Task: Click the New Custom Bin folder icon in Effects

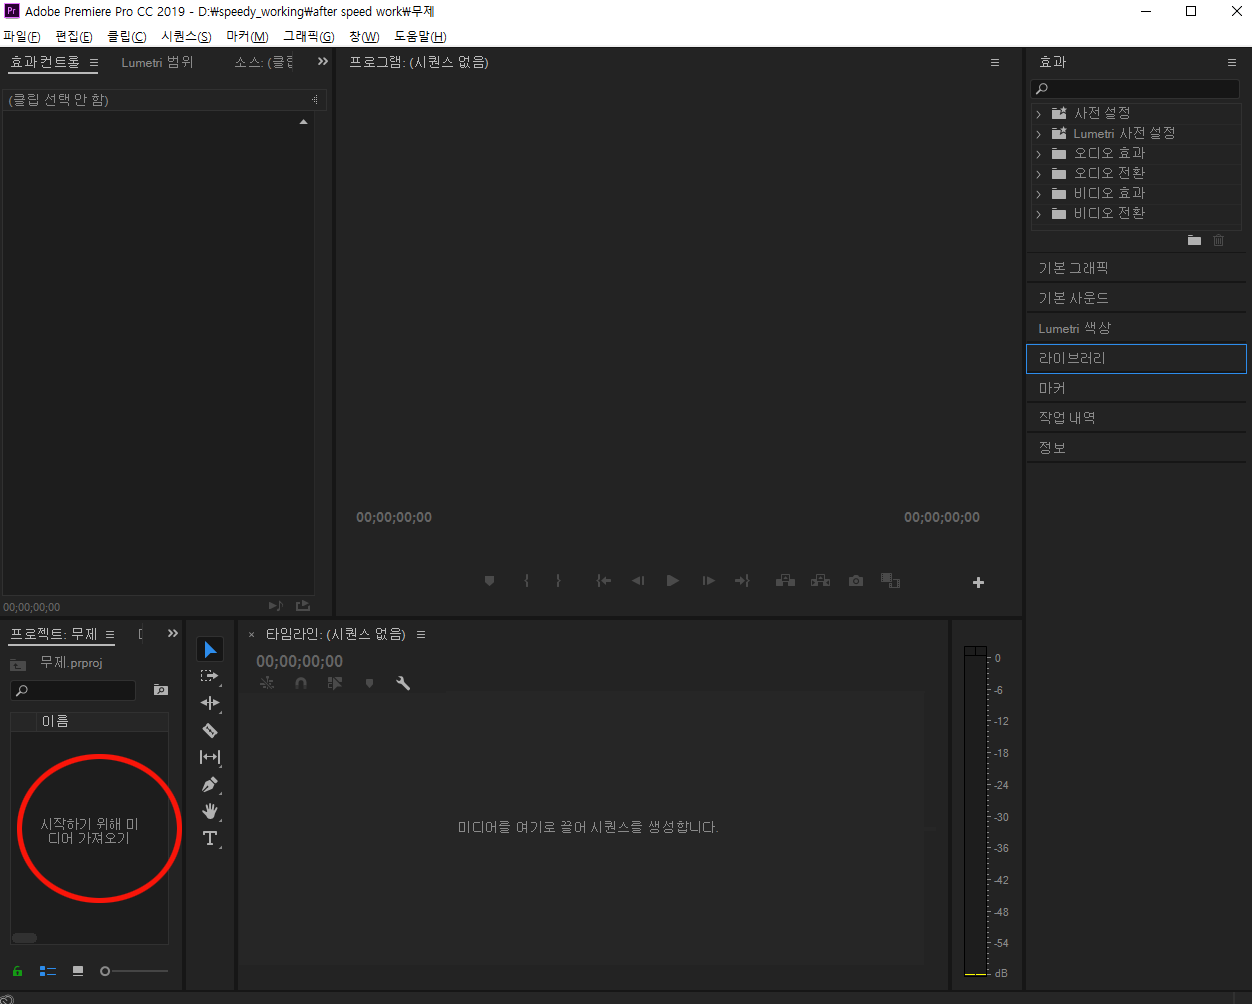Action: coord(1194,240)
